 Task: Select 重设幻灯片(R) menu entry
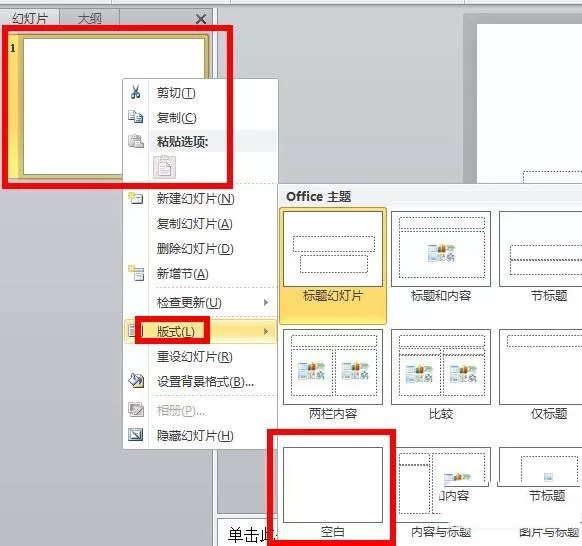194,356
